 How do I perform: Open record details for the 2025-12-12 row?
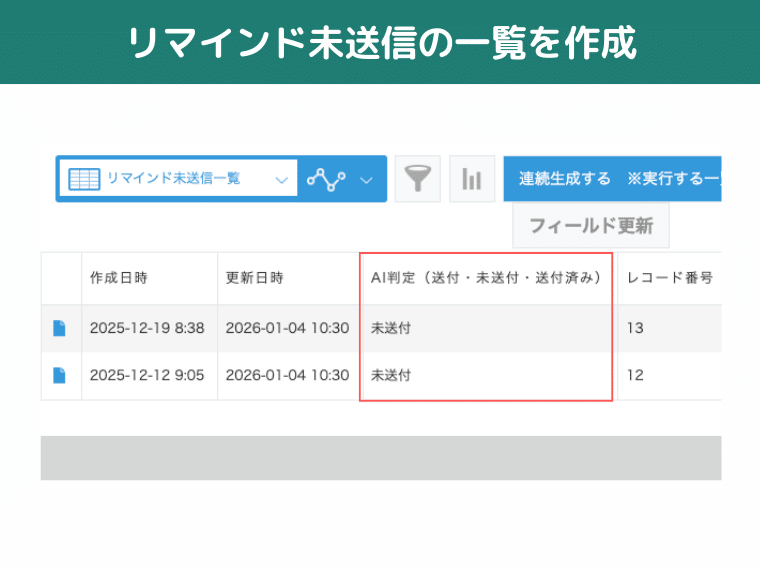point(60,376)
